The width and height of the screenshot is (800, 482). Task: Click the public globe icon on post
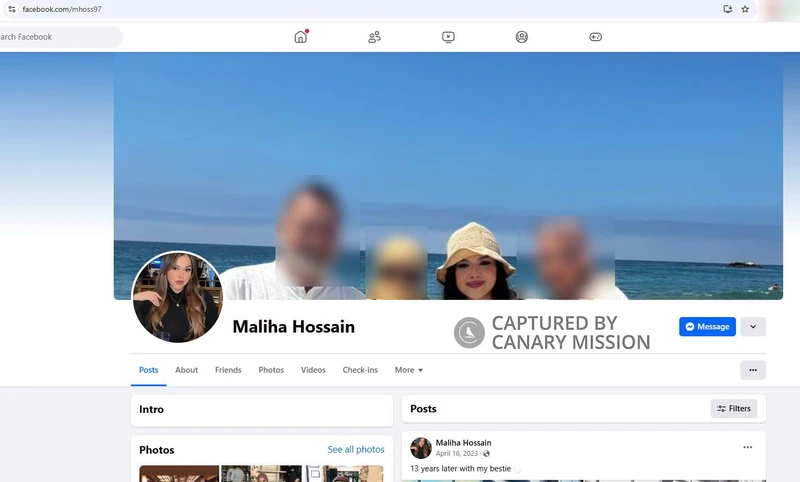(486, 453)
